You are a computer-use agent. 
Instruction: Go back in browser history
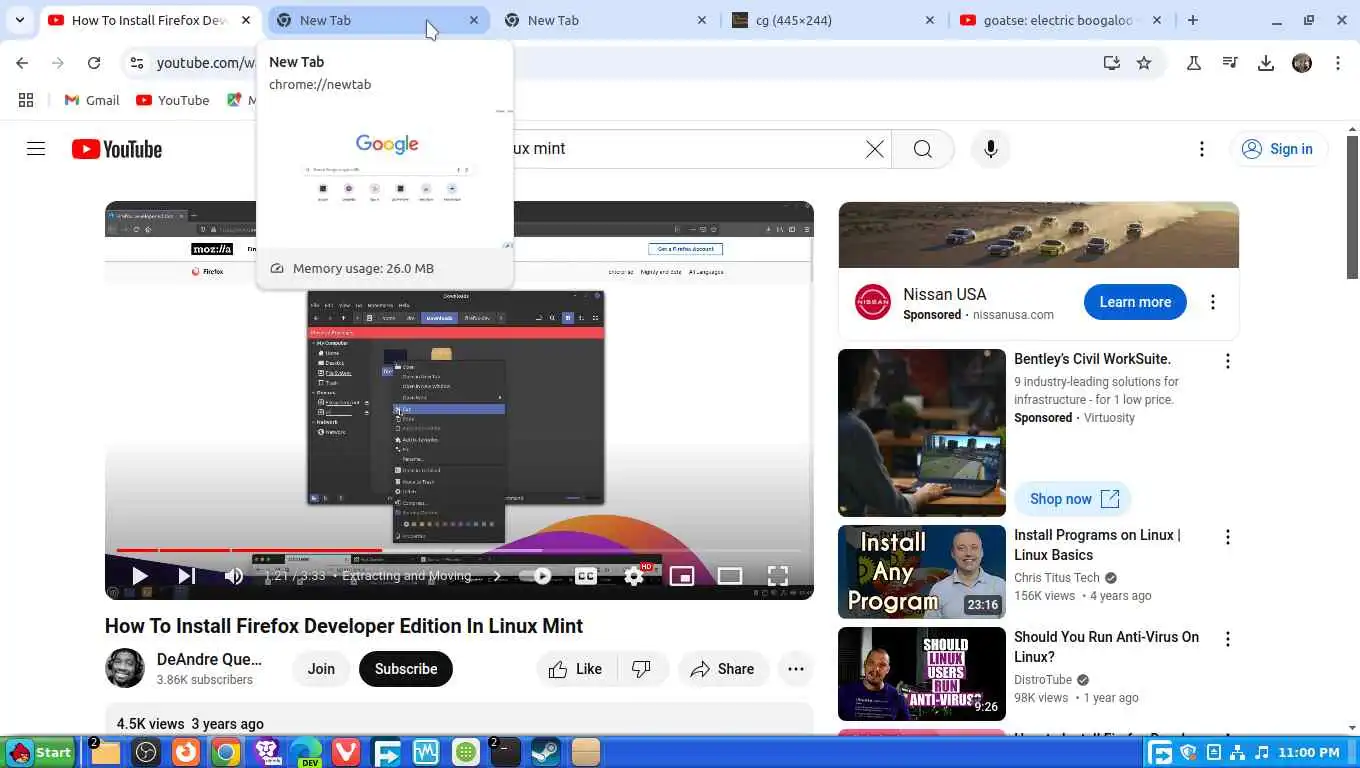coord(22,63)
